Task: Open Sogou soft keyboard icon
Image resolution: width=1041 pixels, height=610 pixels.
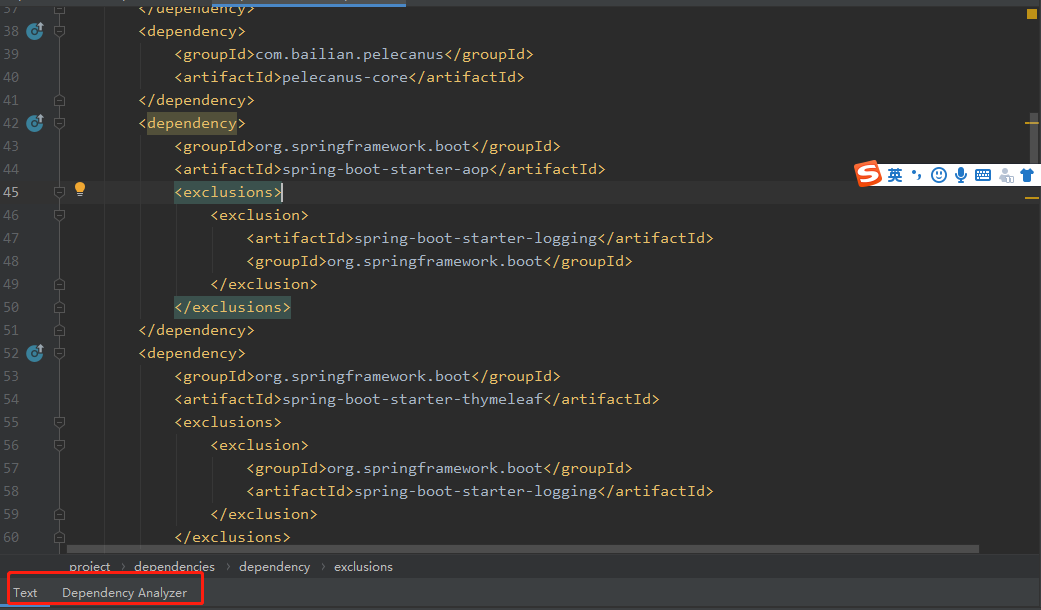Action: [x=983, y=175]
